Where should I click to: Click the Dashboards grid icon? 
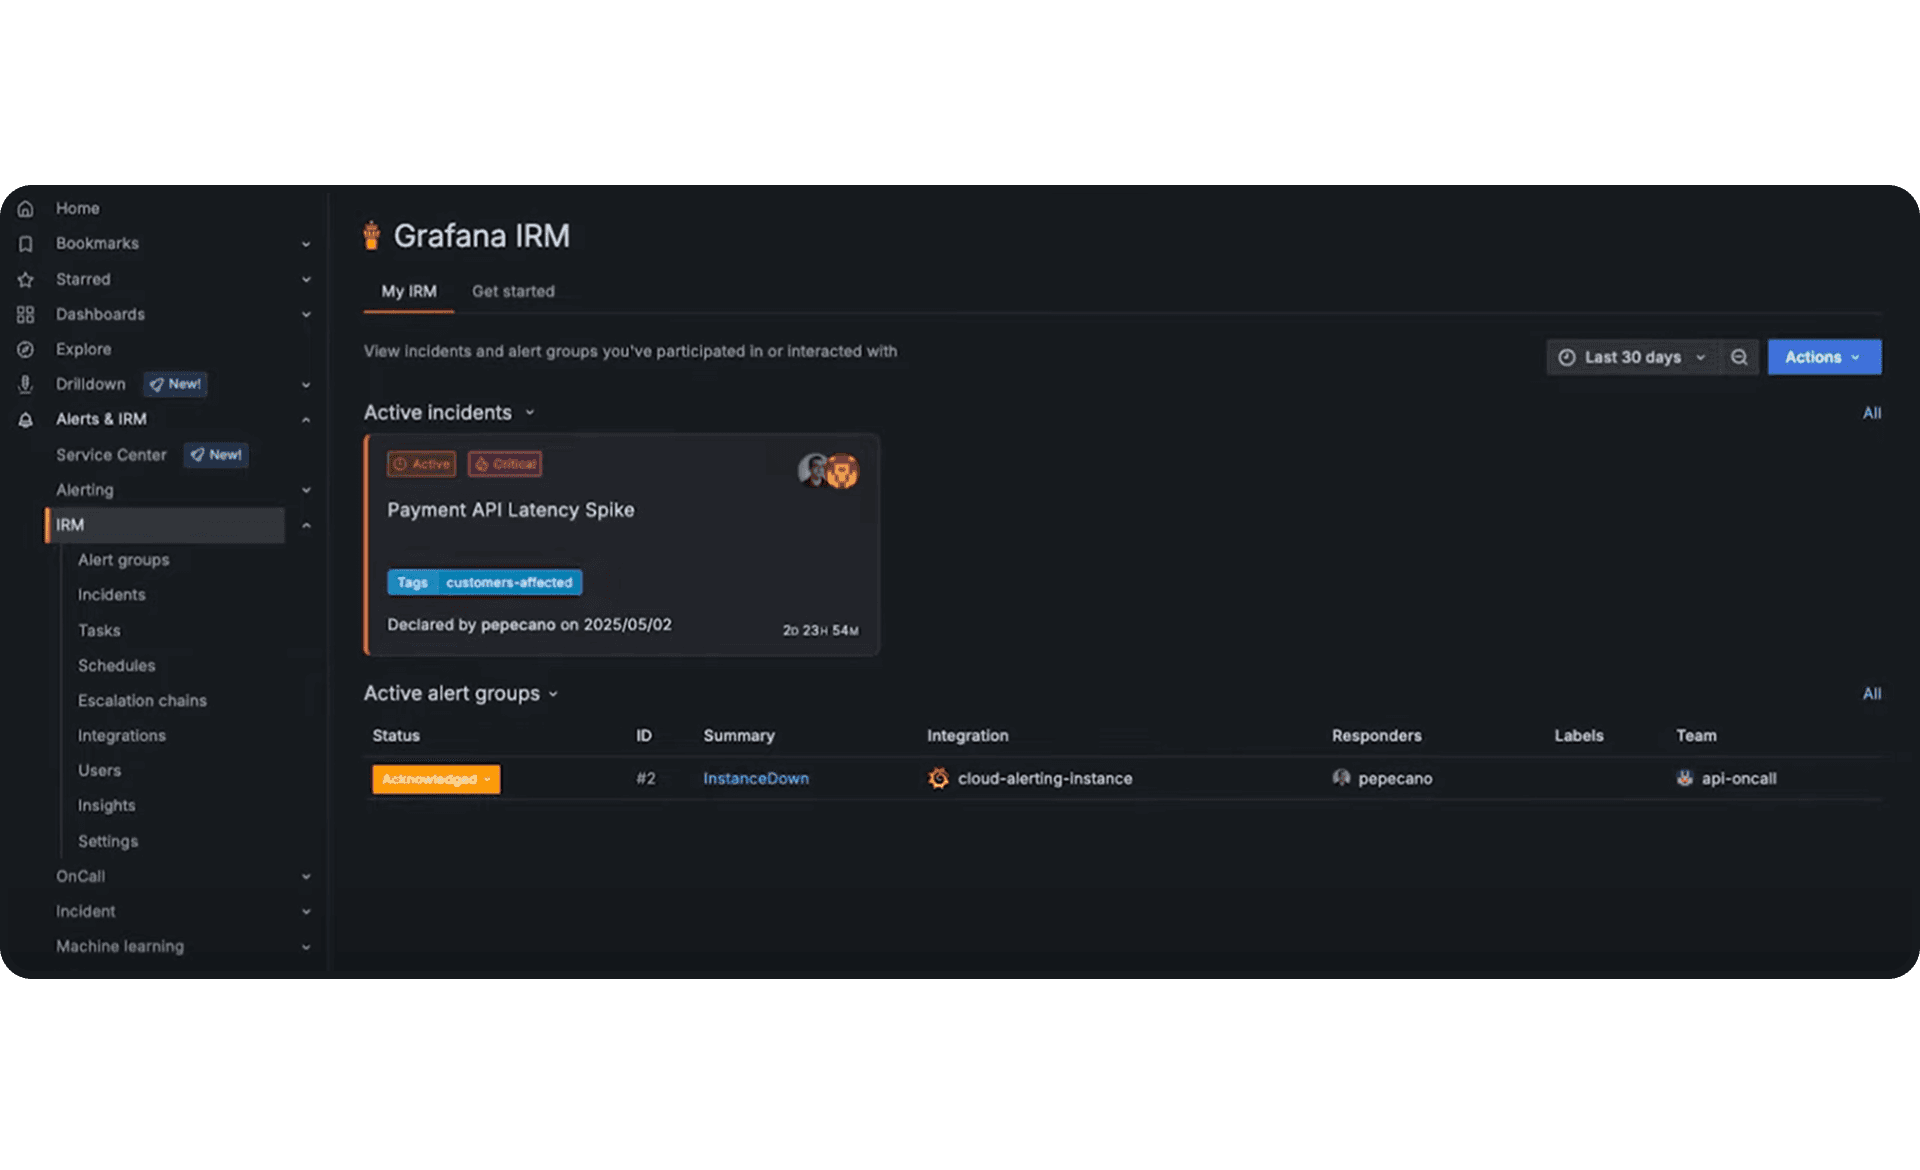[26, 315]
